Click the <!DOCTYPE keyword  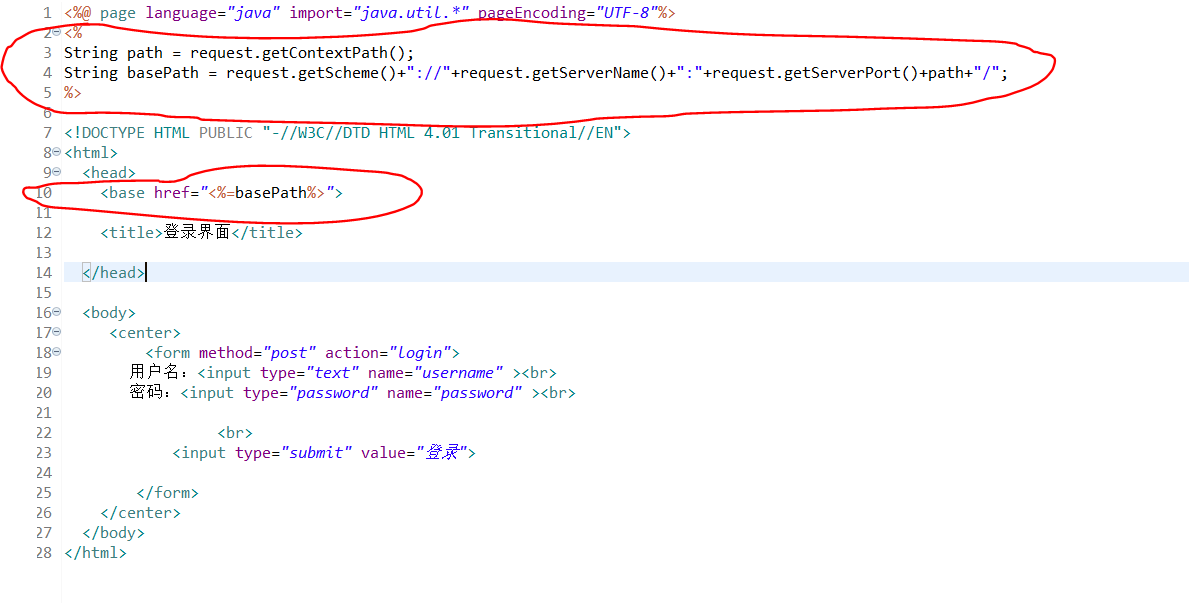click(105, 133)
